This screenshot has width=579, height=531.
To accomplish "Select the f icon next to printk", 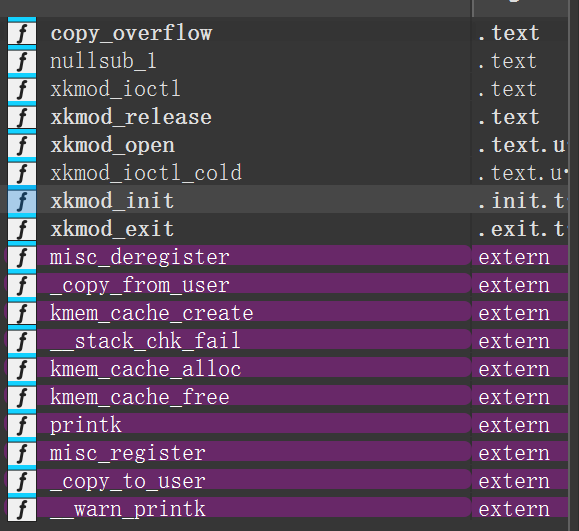I will point(22,425).
